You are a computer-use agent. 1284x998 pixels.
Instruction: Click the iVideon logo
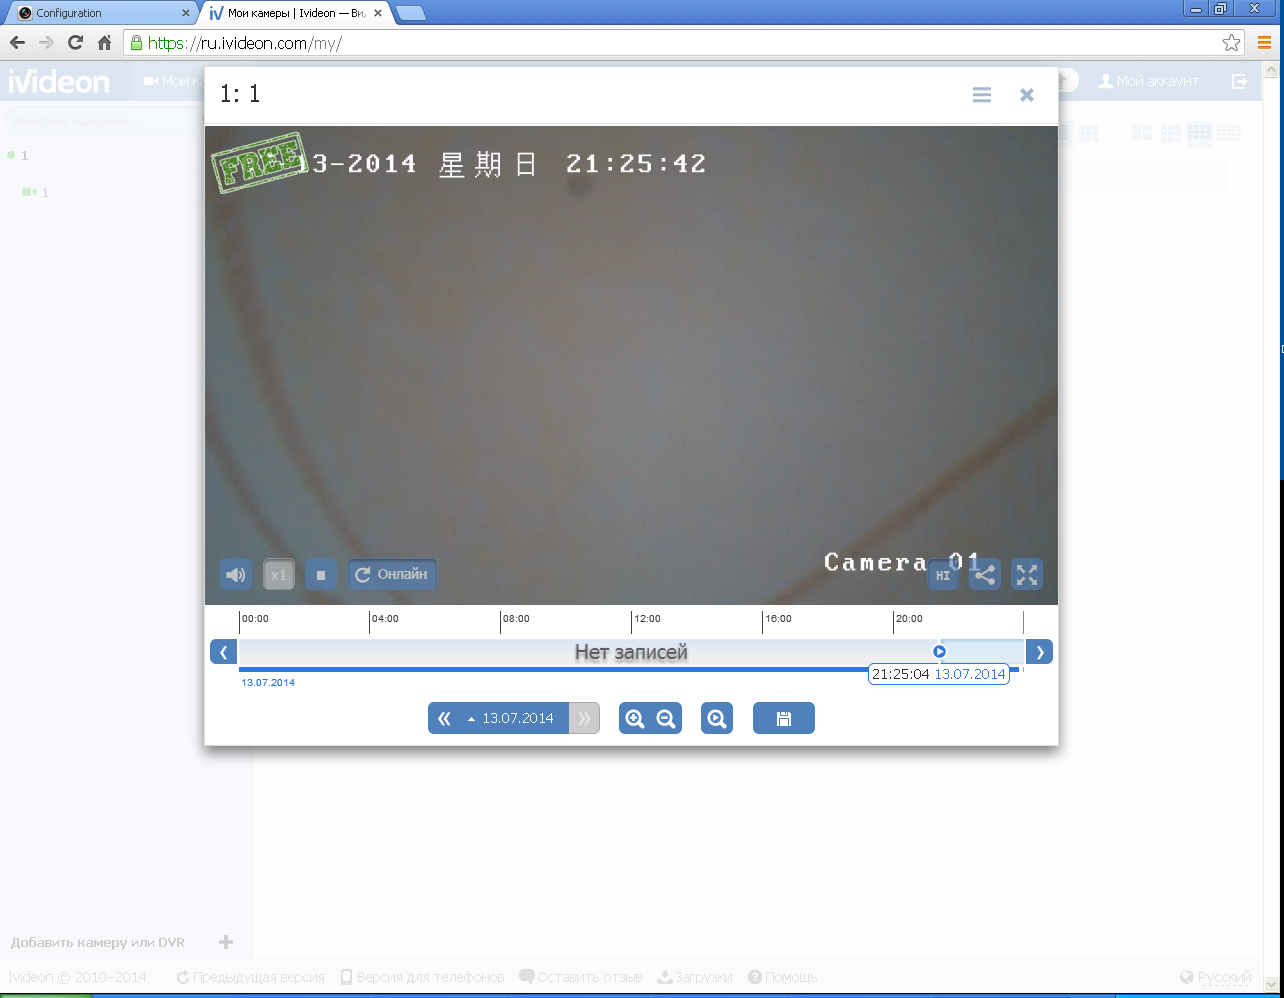click(x=59, y=82)
